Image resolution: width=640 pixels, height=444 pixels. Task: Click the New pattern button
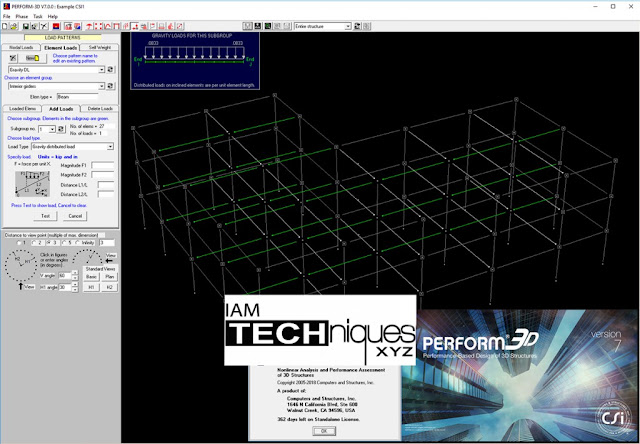tap(32, 58)
